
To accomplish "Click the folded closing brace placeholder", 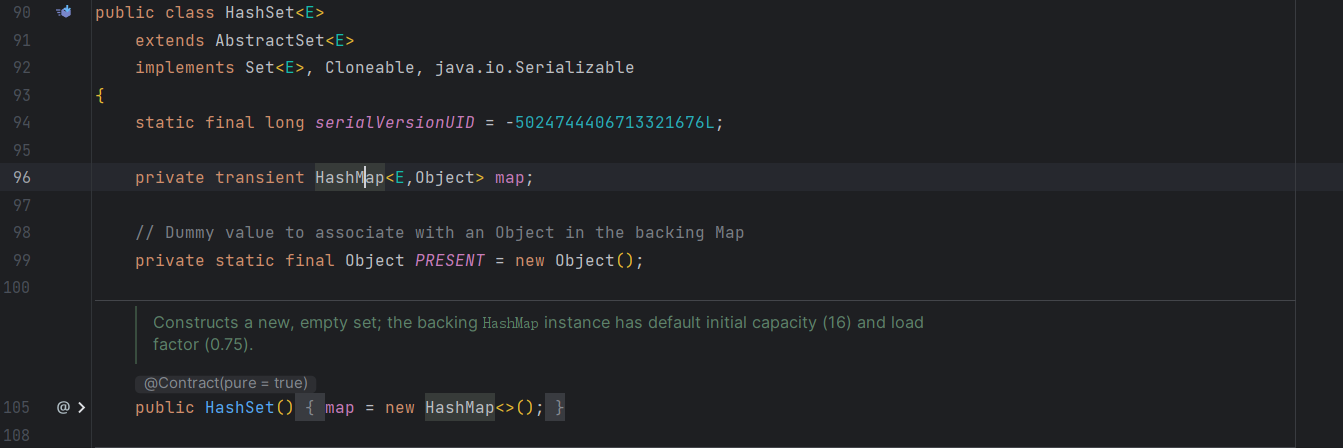I will tap(560, 408).
